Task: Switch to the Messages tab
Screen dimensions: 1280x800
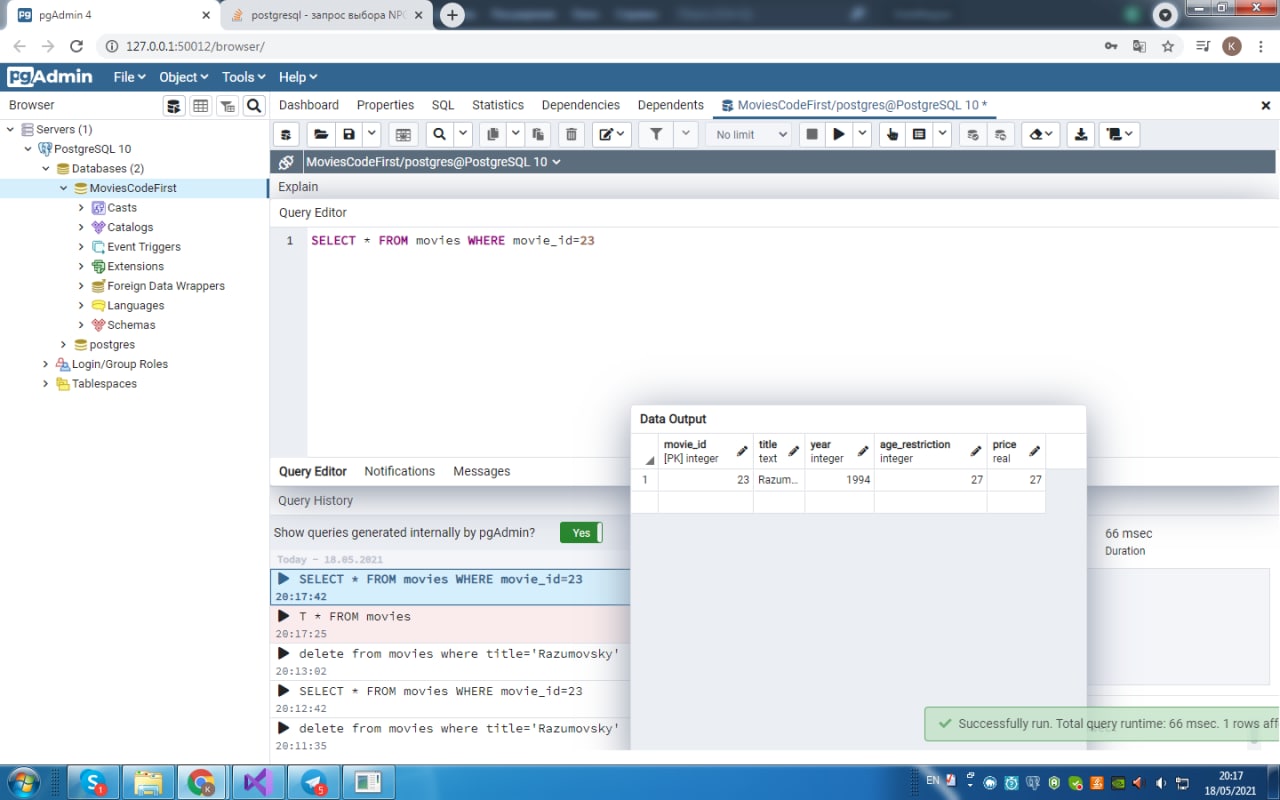Action: click(x=482, y=471)
